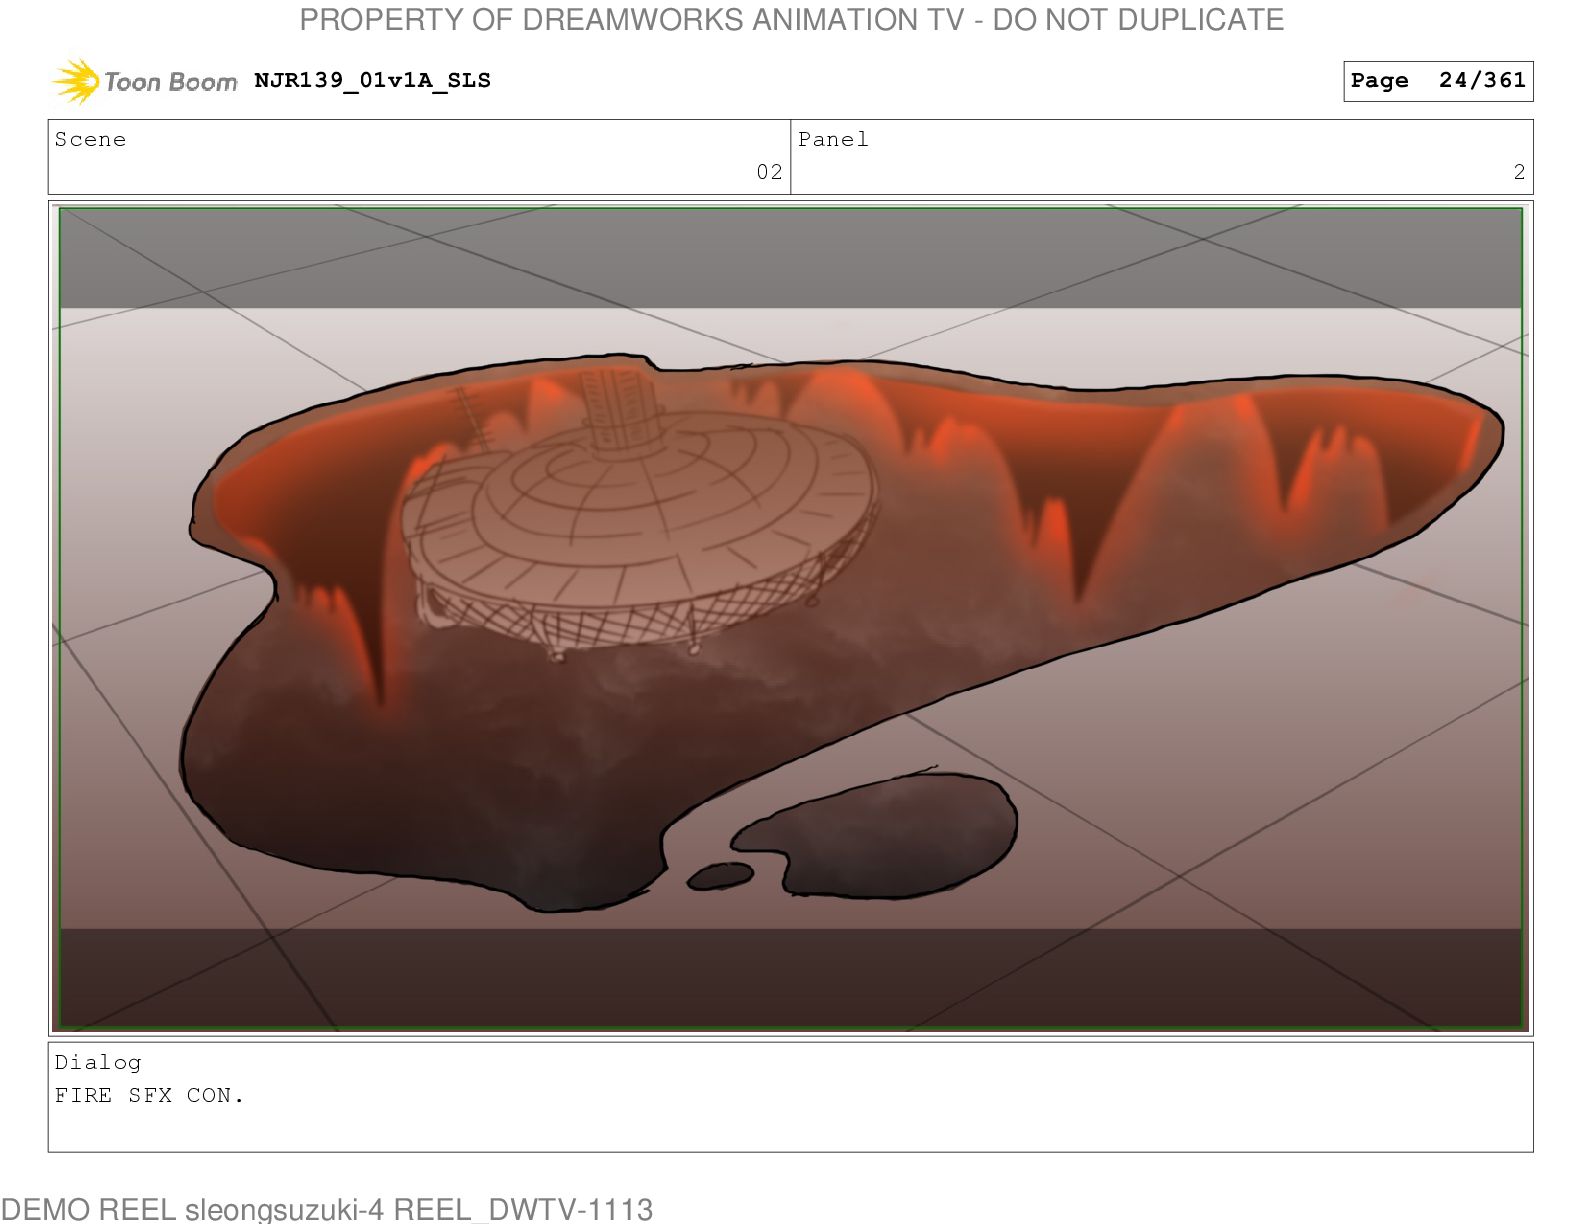Image resolution: width=1584 pixels, height=1224 pixels.
Task: Click the PROPERTY OF DREAMWORKS header text
Action: (x=792, y=20)
